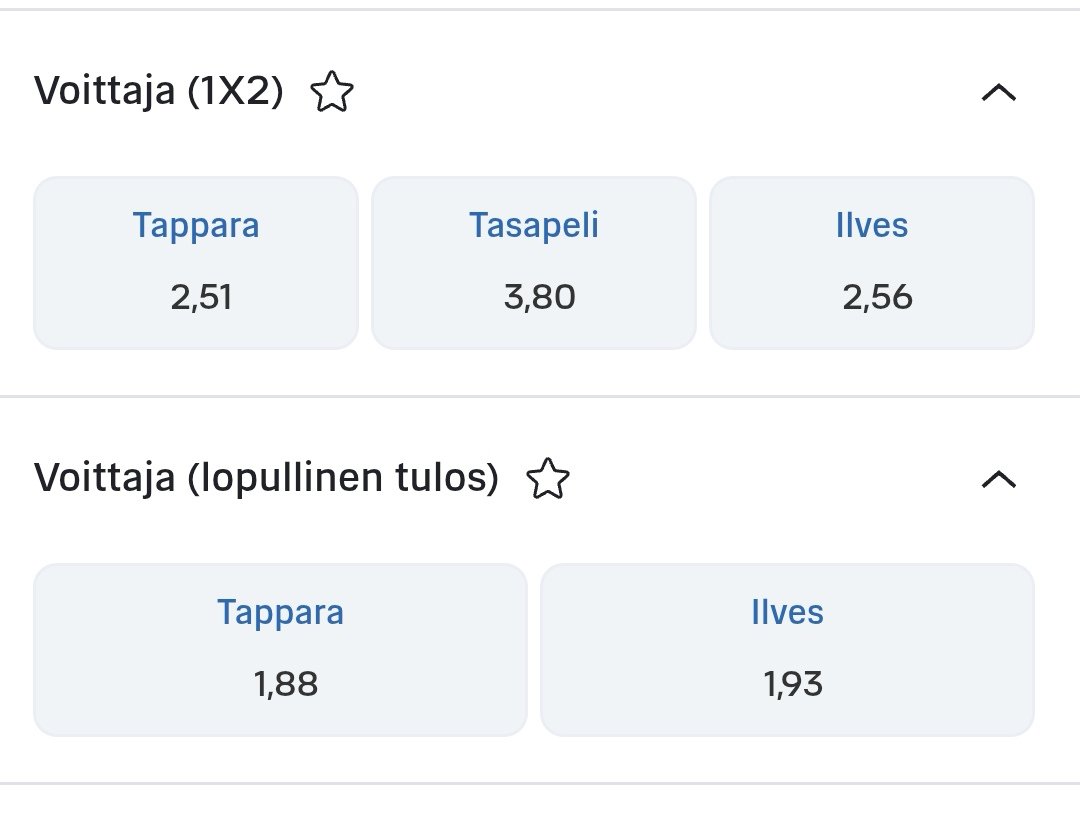Collapse the Voittaja (lopullinen tulos) chevron
The width and height of the screenshot is (1080, 830).
(x=998, y=479)
